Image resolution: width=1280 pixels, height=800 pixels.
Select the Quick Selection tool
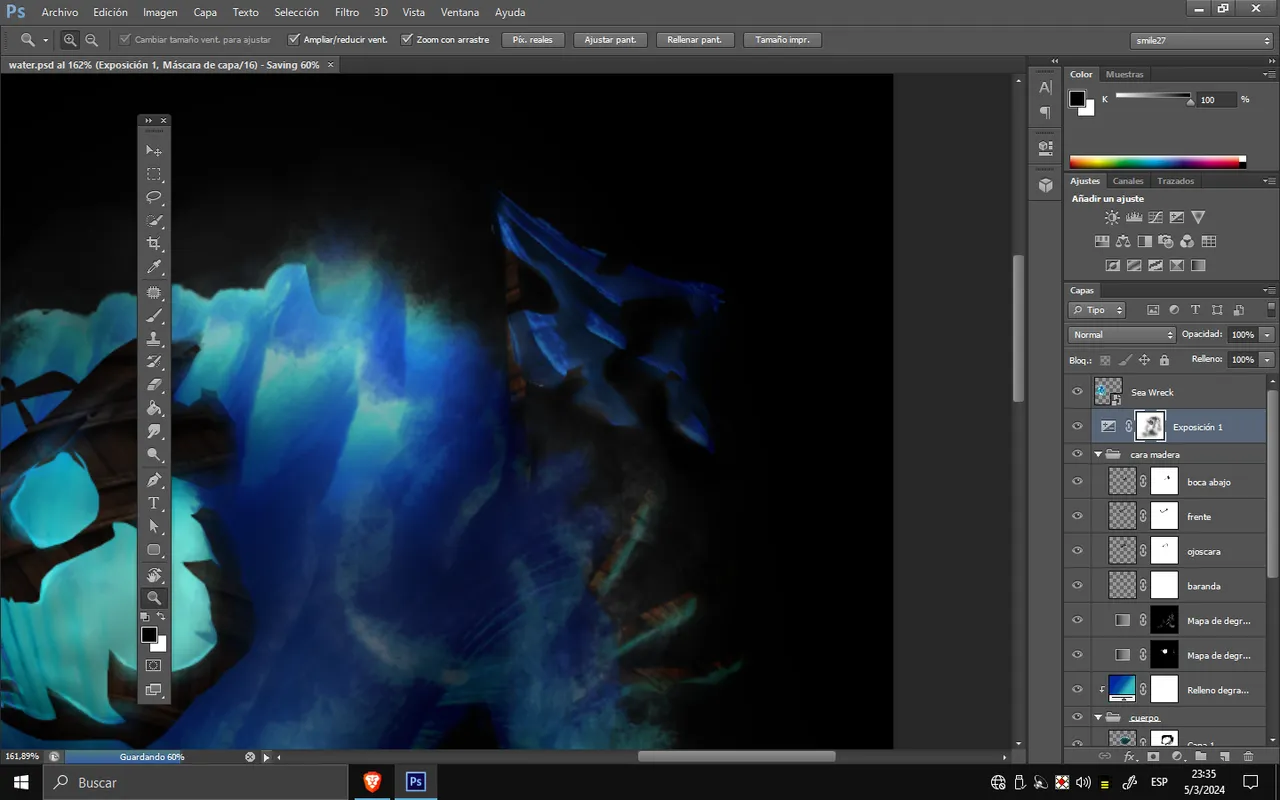point(154,220)
